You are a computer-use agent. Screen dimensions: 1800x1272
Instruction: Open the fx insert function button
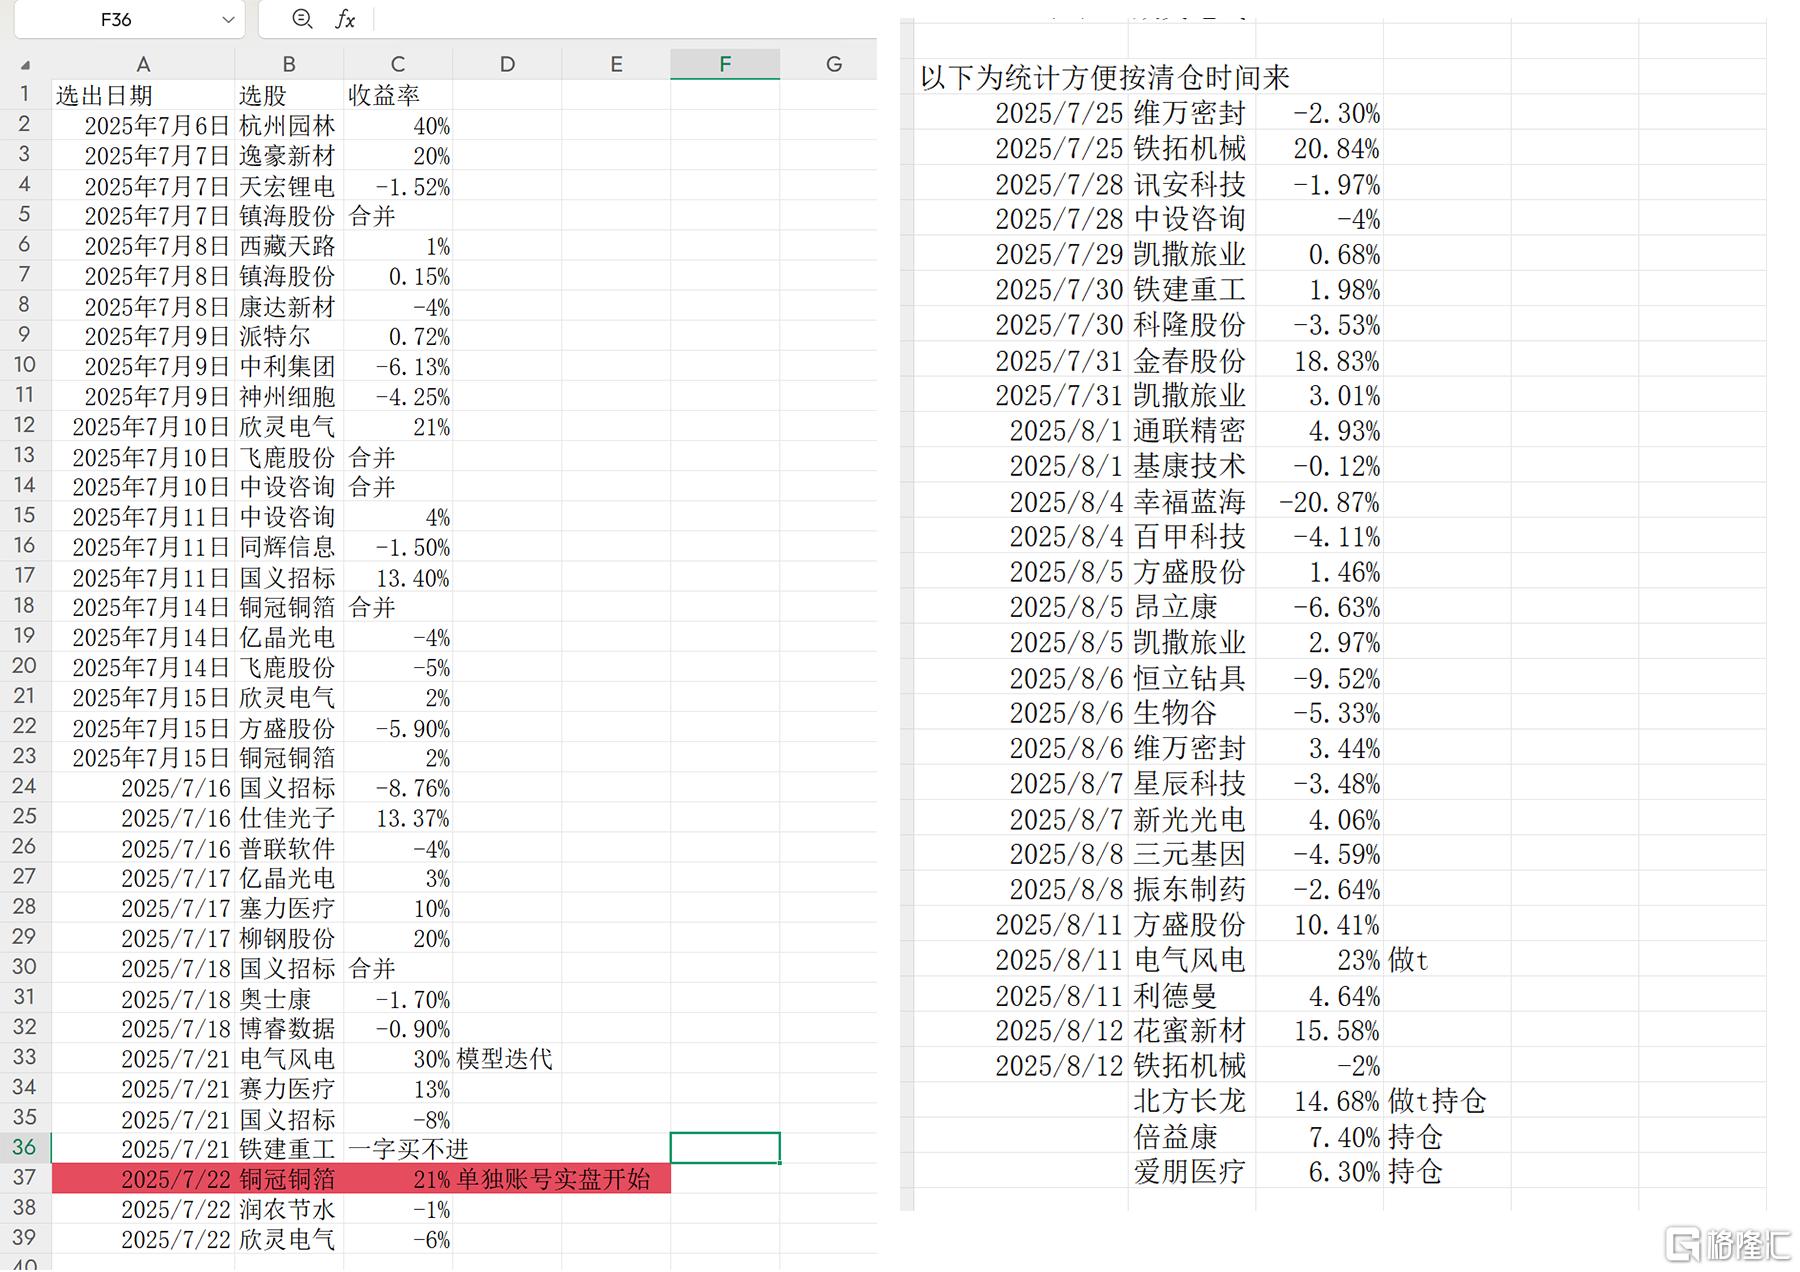(345, 19)
